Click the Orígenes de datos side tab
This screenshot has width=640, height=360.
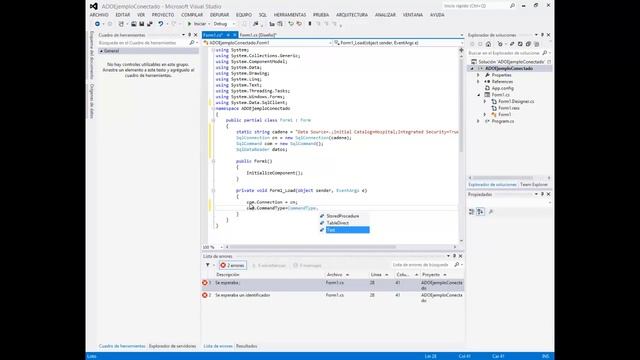coord(91,101)
